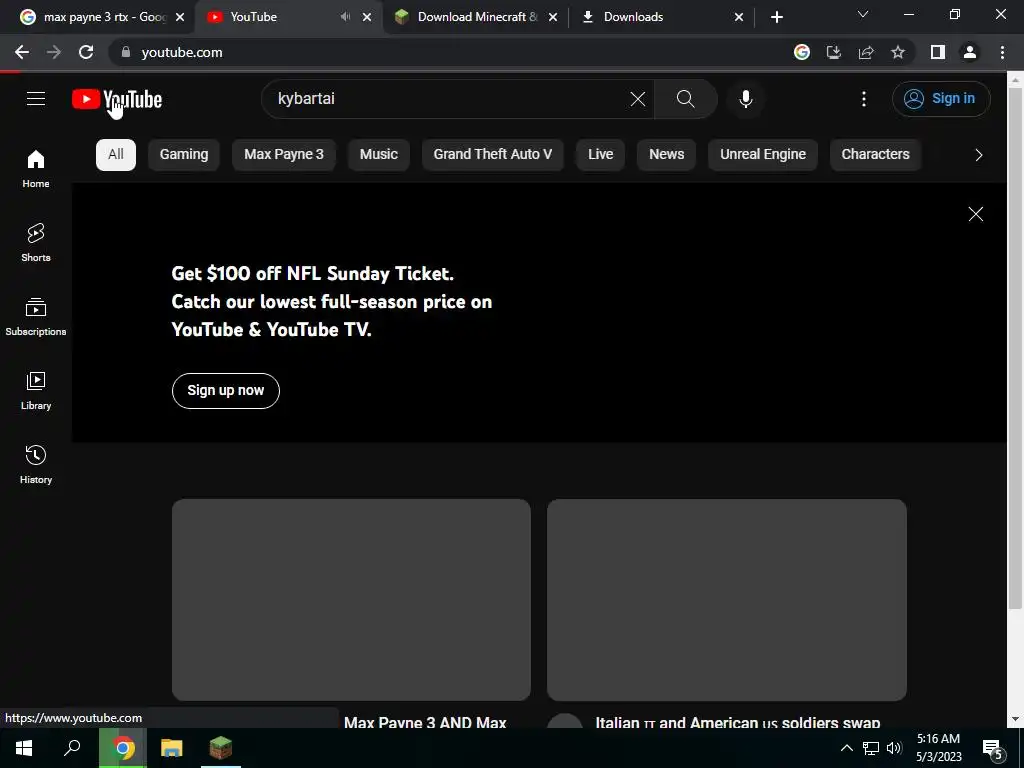The height and width of the screenshot is (768, 1024).
Task: Start voice search with the microphone
Action: (x=745, y=99)
